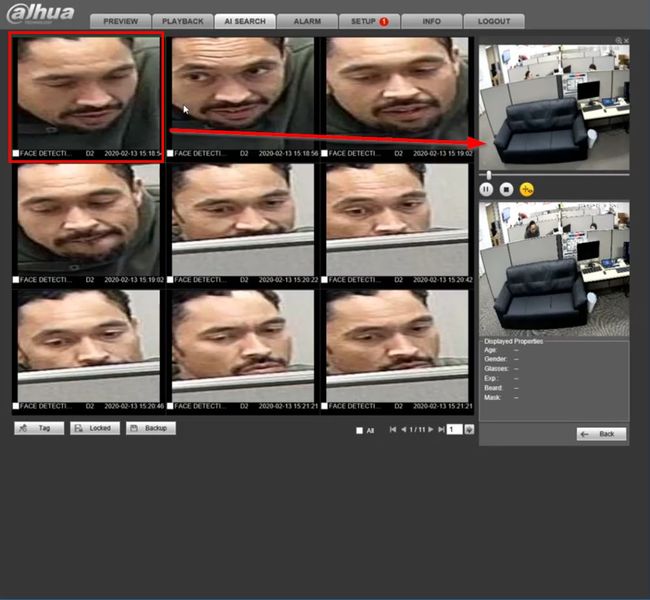Image resolution: width=650 pixels, height=600 pixels.
Task: Click the 'Glasses:' property label
Action: [496, 368]
